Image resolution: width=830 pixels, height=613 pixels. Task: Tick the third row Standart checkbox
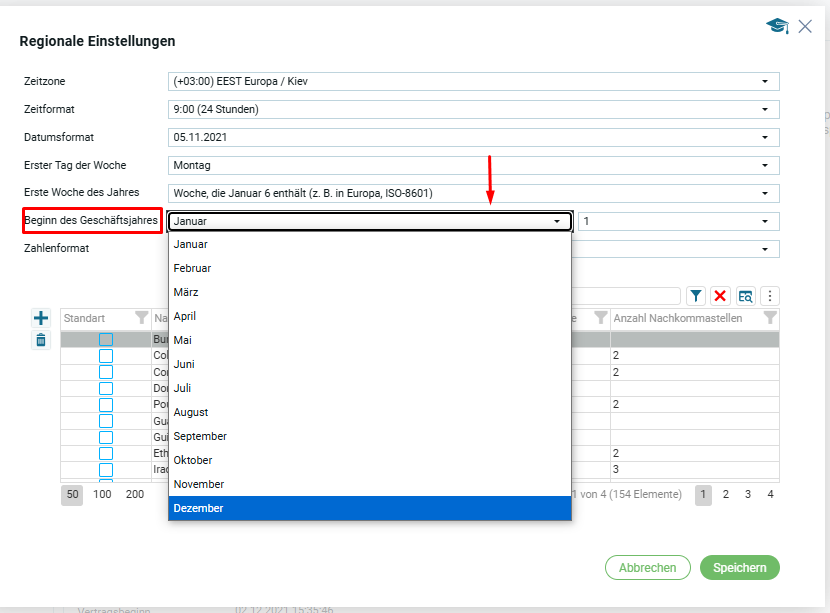point(106,372)
